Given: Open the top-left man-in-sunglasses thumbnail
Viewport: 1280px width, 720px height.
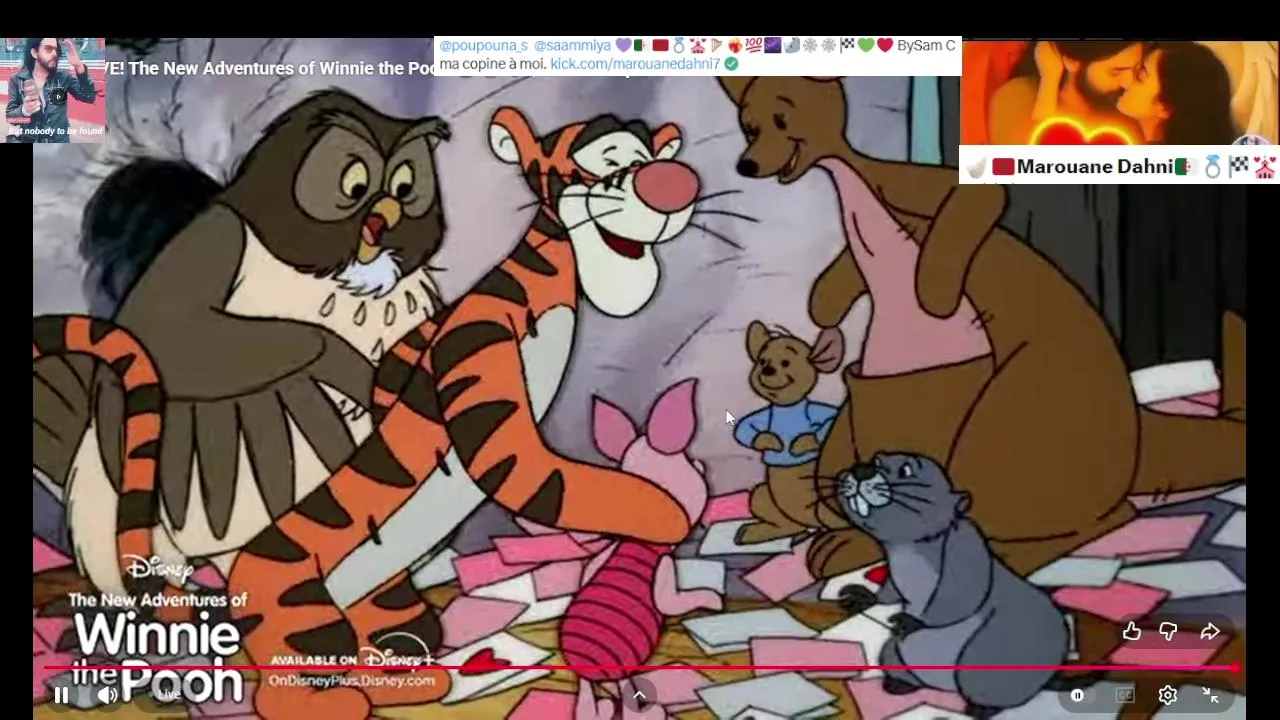Looking at the screenshot, I should [53, 90].
